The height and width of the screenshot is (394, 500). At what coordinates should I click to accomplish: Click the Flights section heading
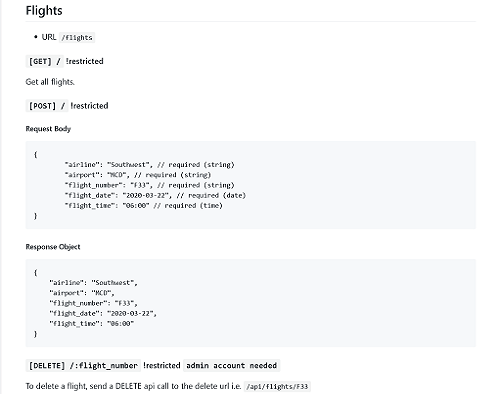point(44,11)
